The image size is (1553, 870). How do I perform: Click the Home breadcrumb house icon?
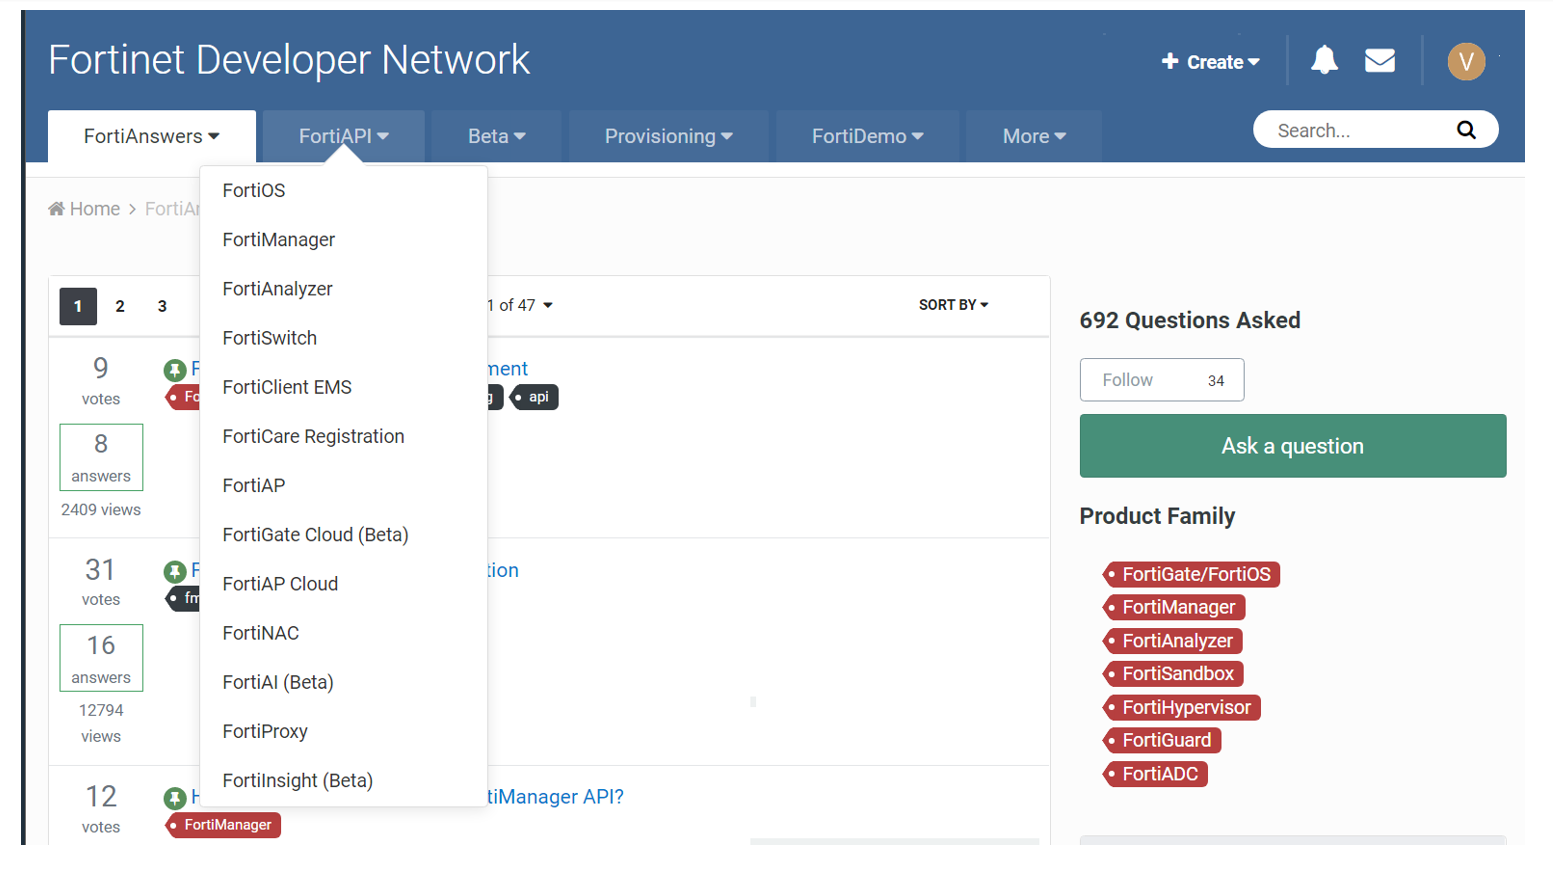click(x=57, y=209)
